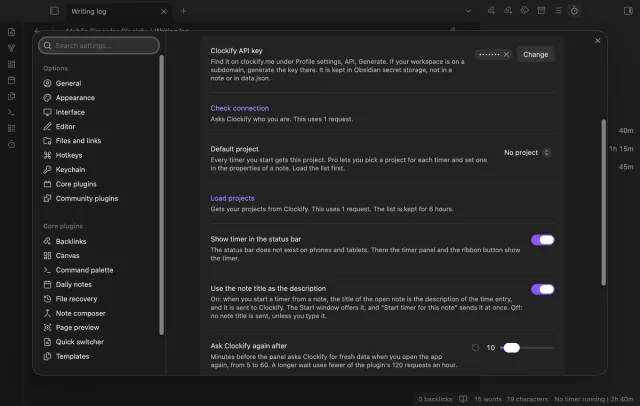Image resolution: width=640 pixels, height=406 pixels.
Task: Adjust the Ask Clockify again slider
Action: (527, 348)
